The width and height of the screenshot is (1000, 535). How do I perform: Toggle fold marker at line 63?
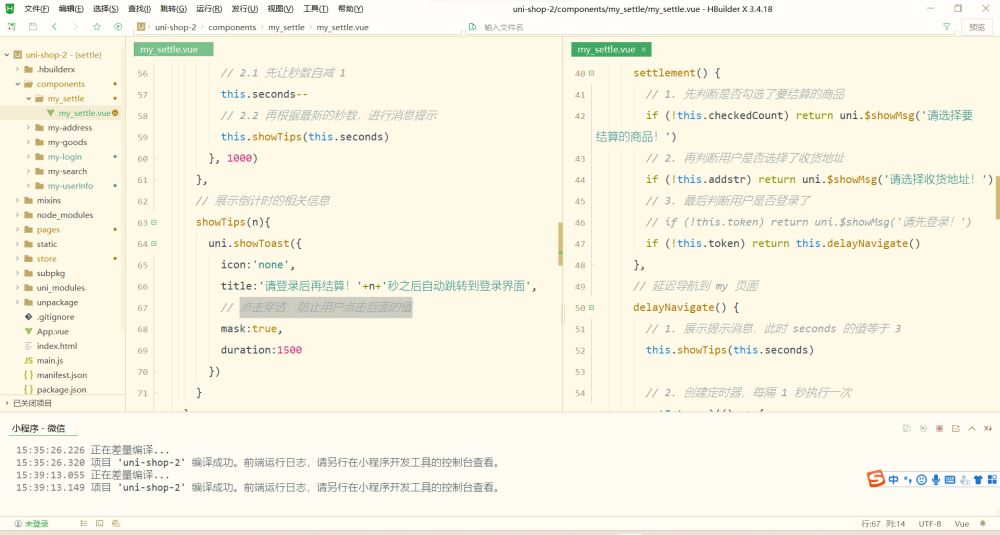[x=154, y=223]
